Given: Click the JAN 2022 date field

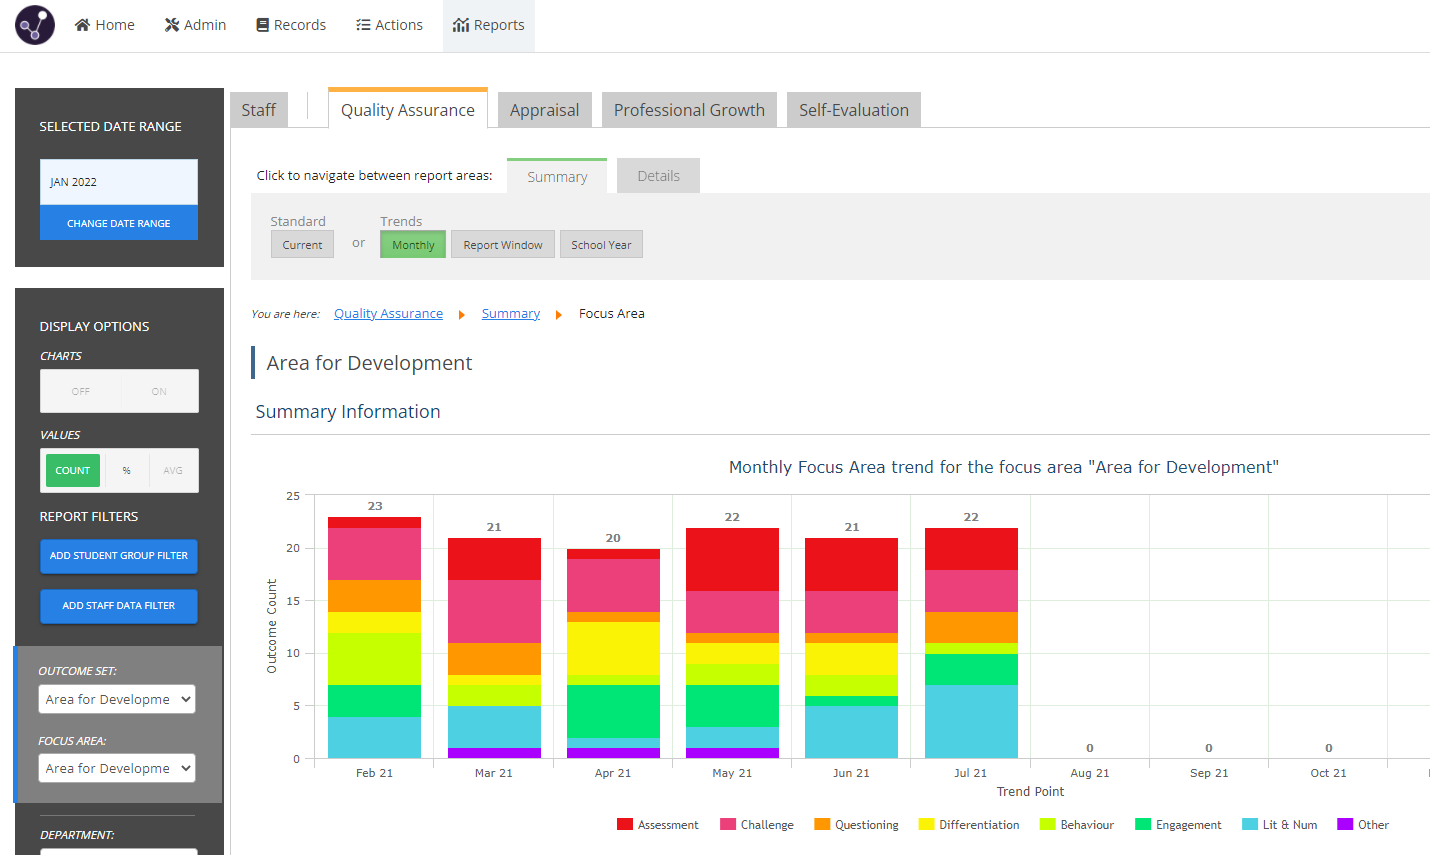Looking at the screenshot, I should pos(119,182).
